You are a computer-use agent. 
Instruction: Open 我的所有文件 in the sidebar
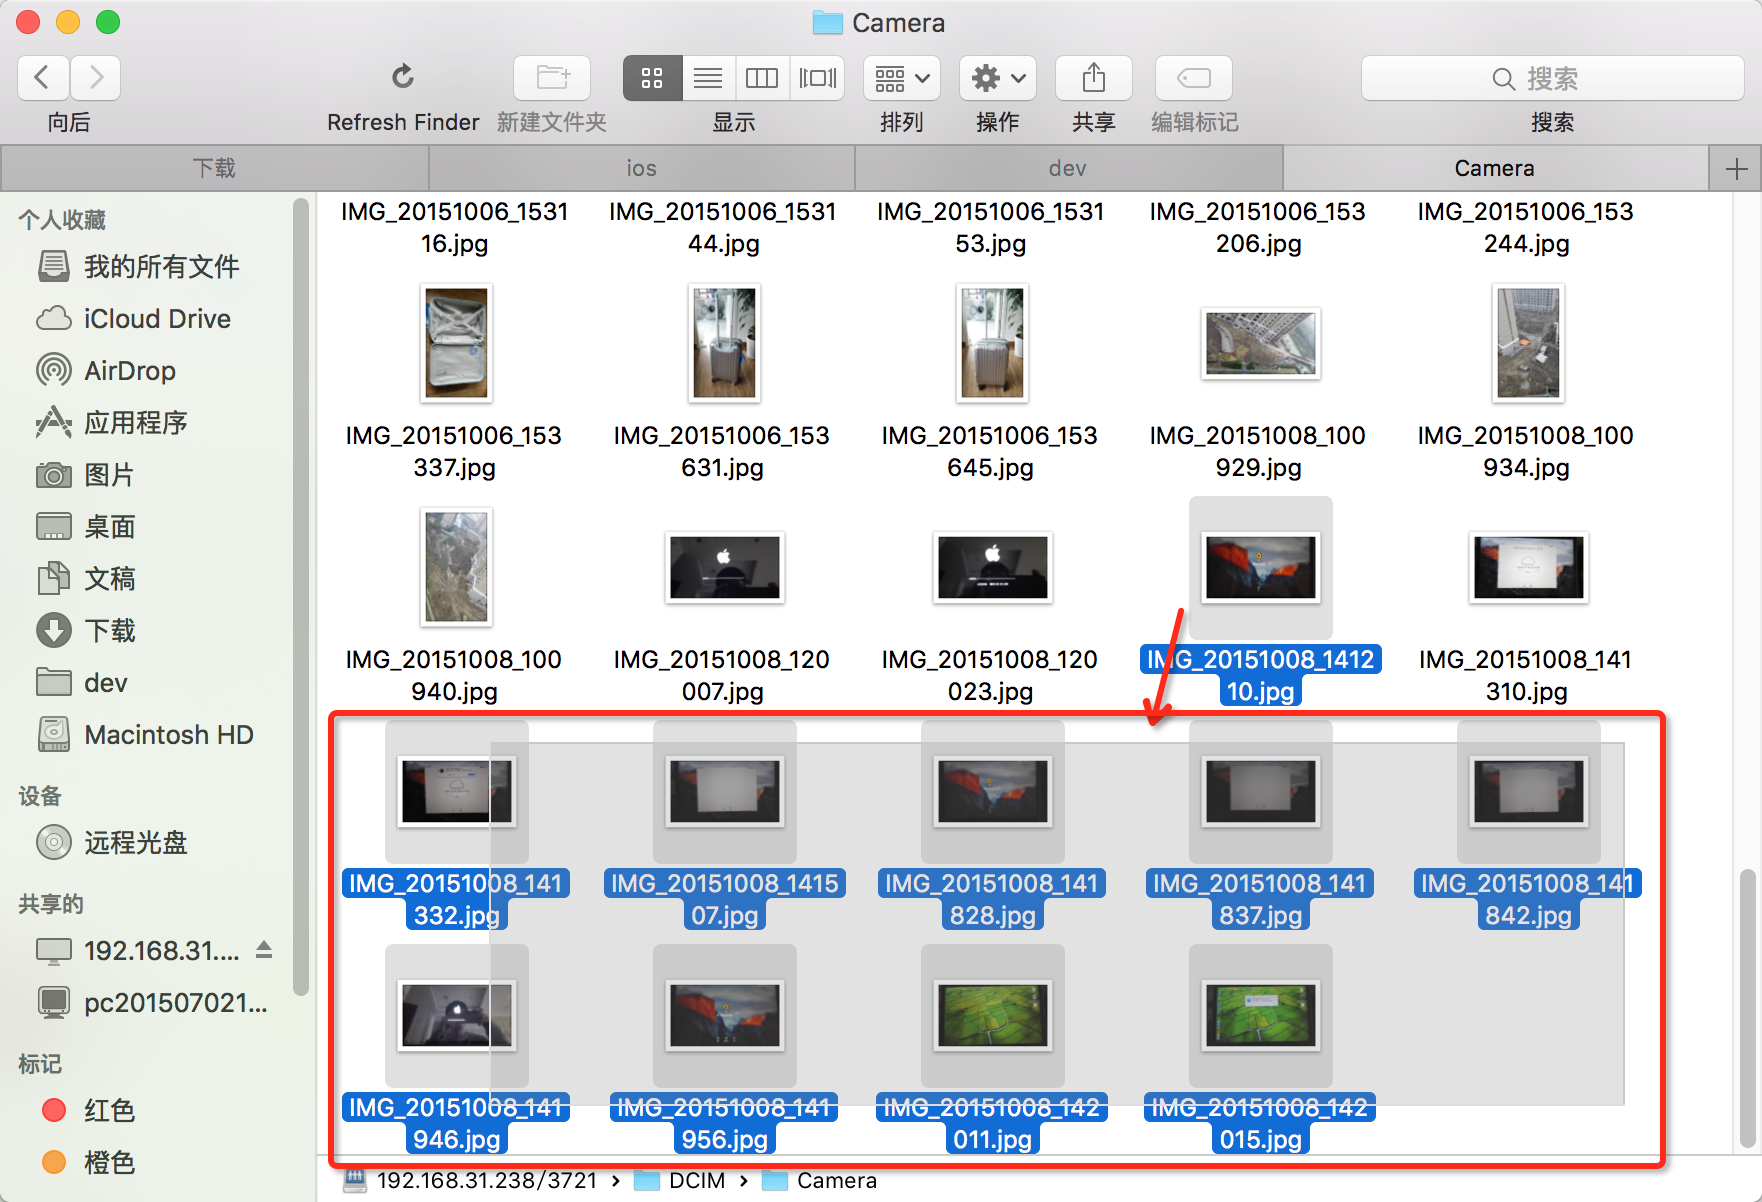pyautogui.click(x=139, y=267)
